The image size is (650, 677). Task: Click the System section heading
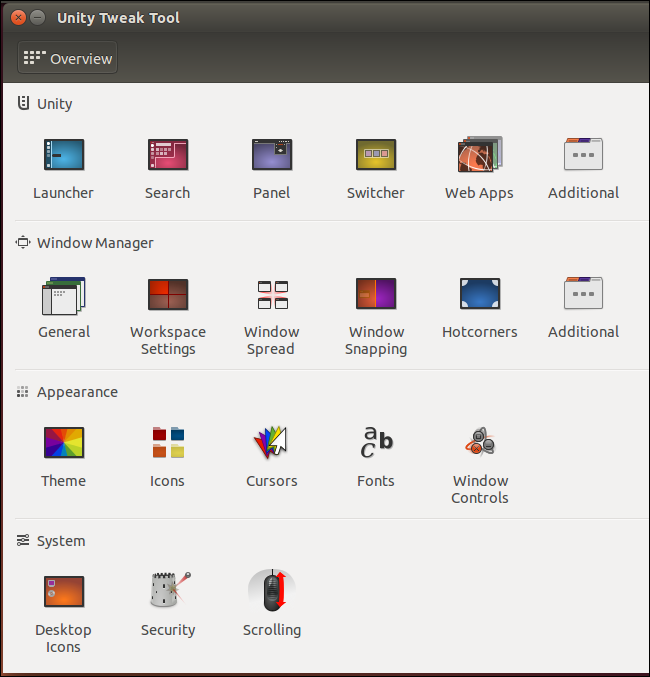[x=61, y=541]
